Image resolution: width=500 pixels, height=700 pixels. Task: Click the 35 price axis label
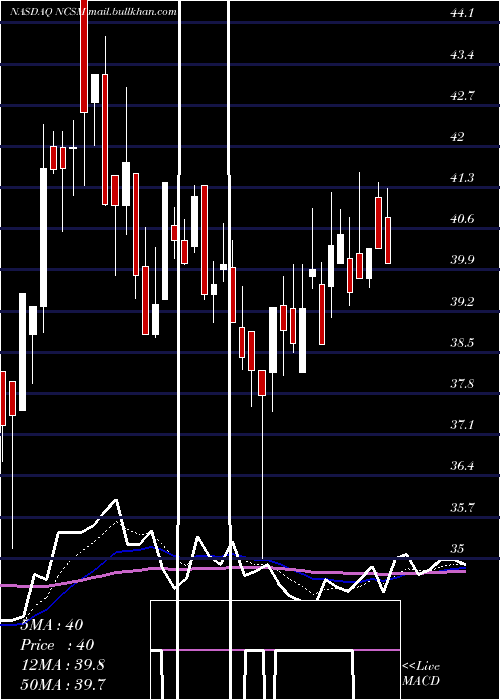pos(458,549)
